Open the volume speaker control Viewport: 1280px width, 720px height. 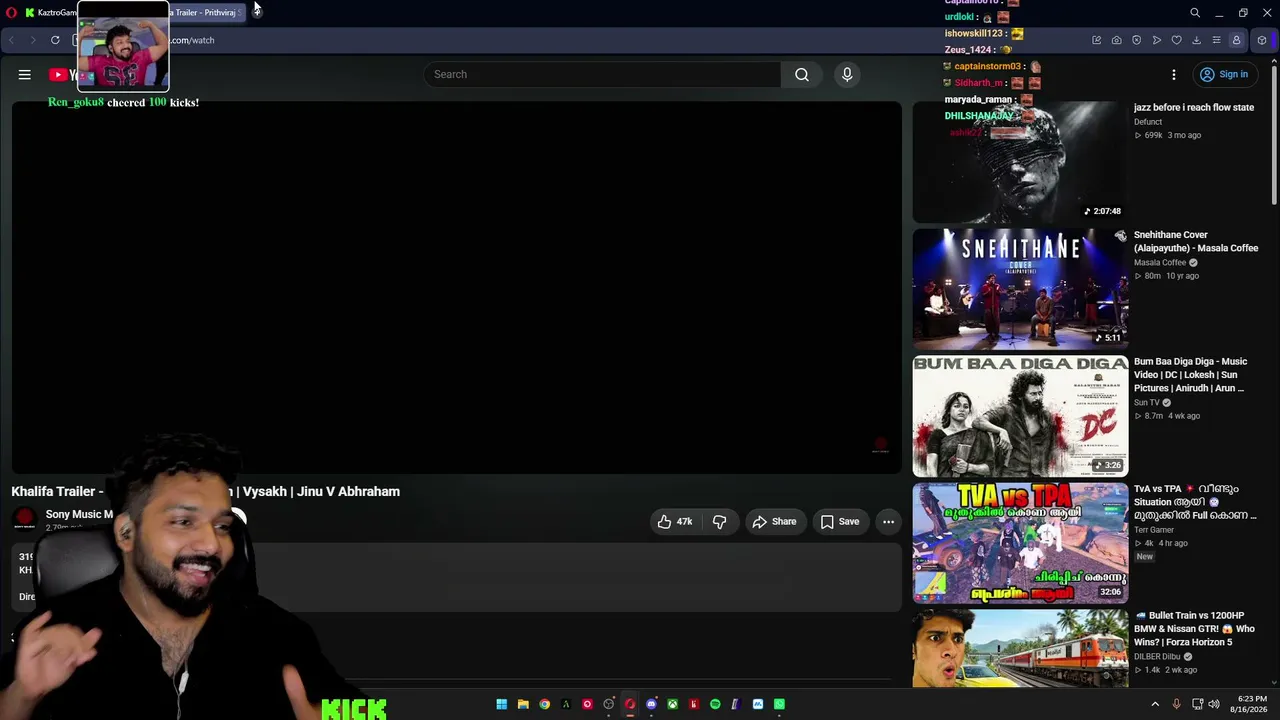(x=1214, y=704)
